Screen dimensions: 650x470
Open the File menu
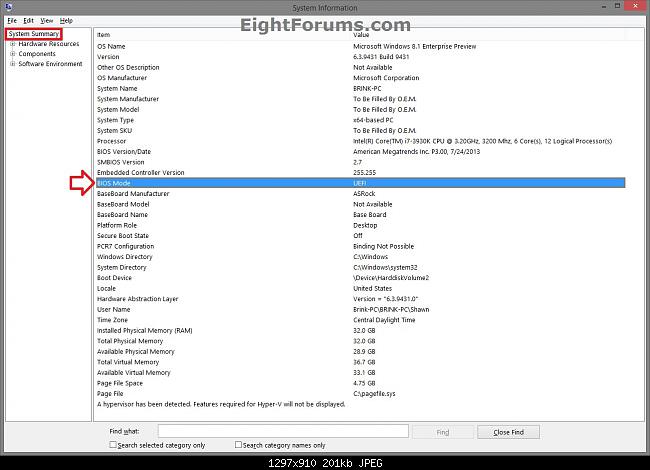click(x=12, y=20)
